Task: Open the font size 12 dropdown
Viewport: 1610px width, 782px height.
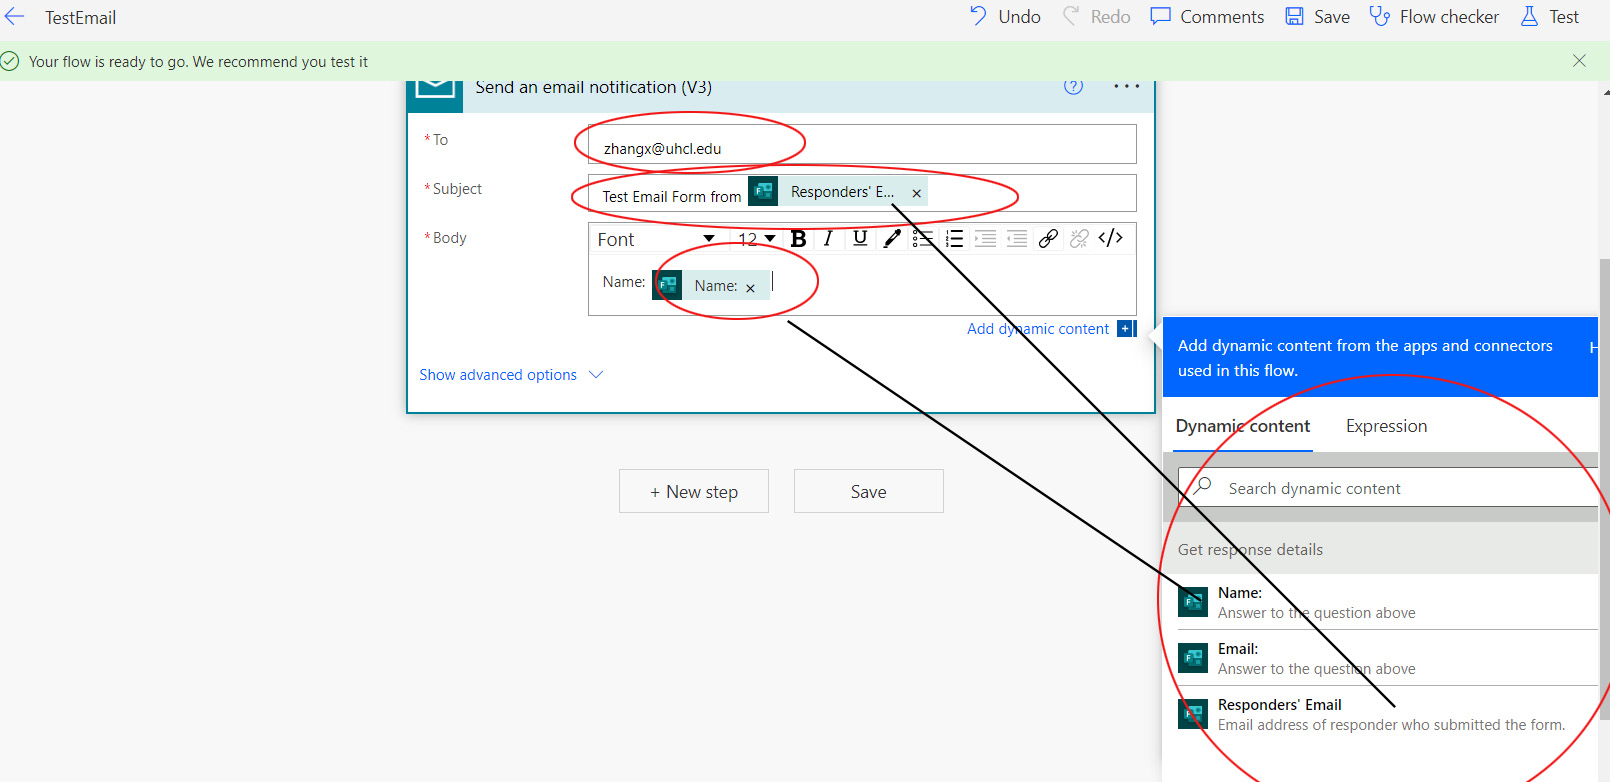Action: (757, 239)
